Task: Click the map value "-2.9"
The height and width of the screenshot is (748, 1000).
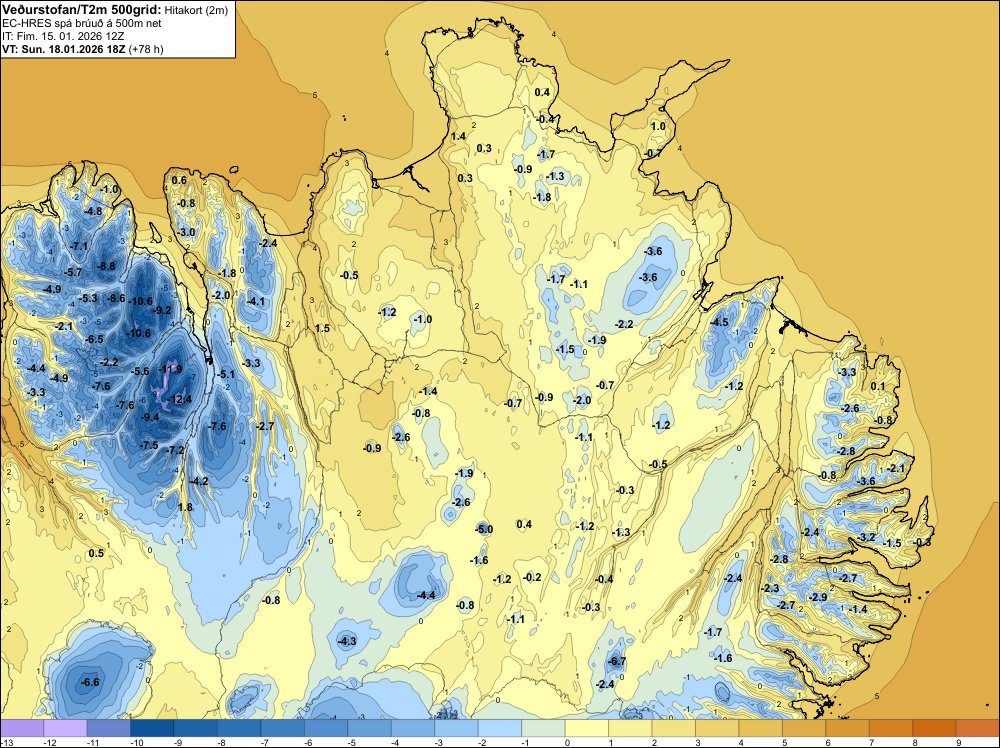Action: 818,597
